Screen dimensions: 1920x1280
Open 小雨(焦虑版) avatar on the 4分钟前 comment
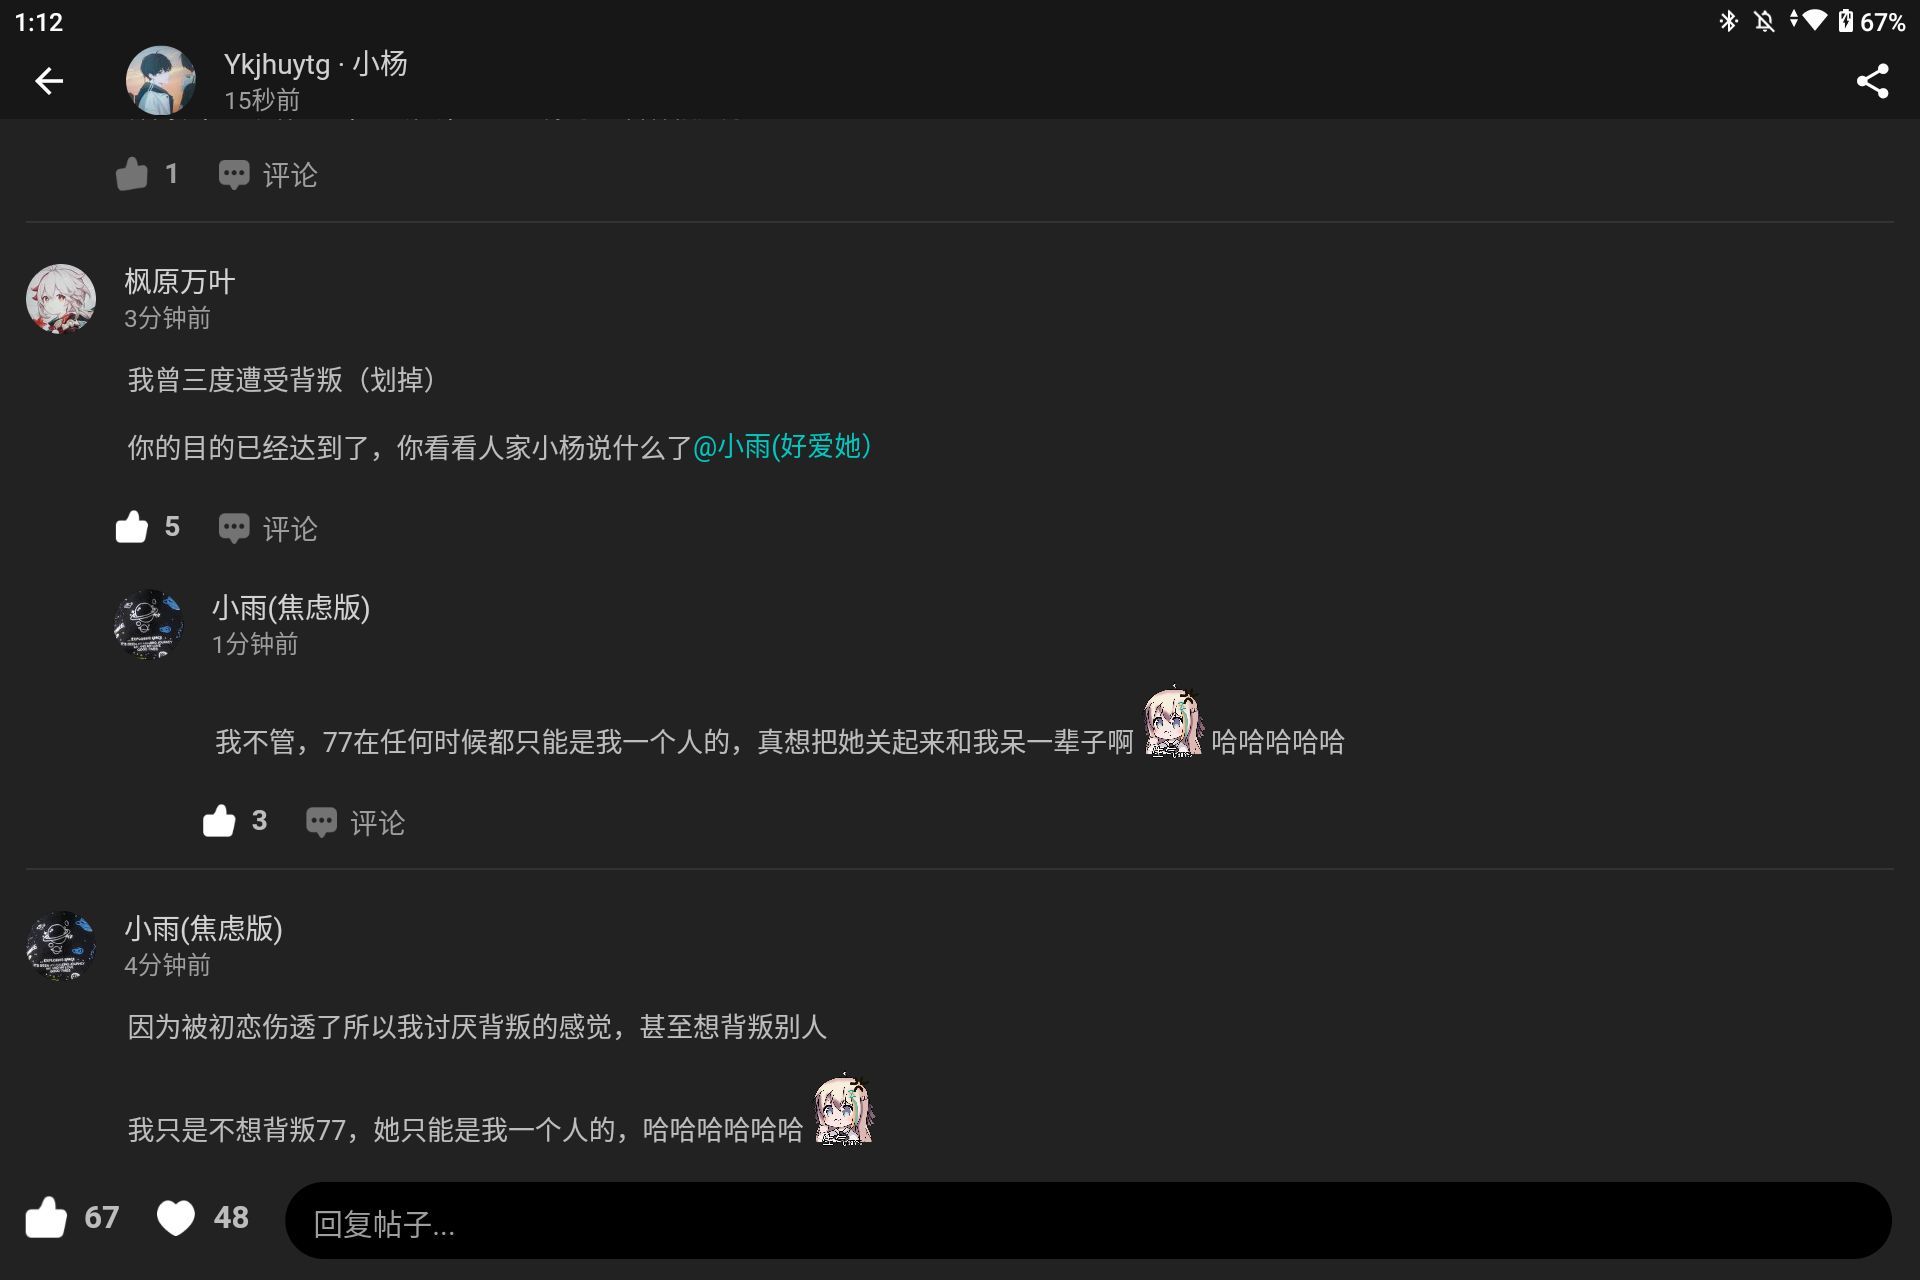(61, 945)
